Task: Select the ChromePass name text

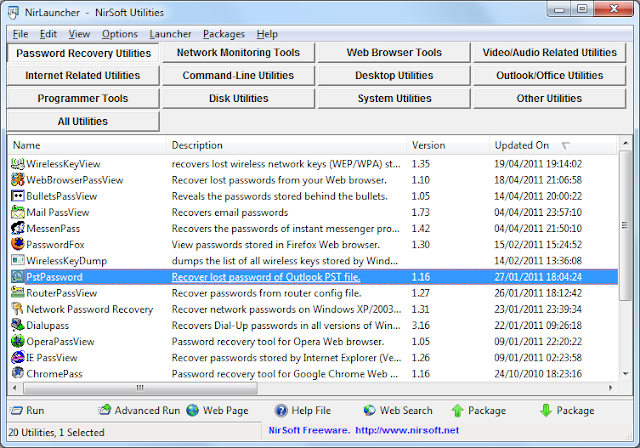Action: [x=54, y=374]
